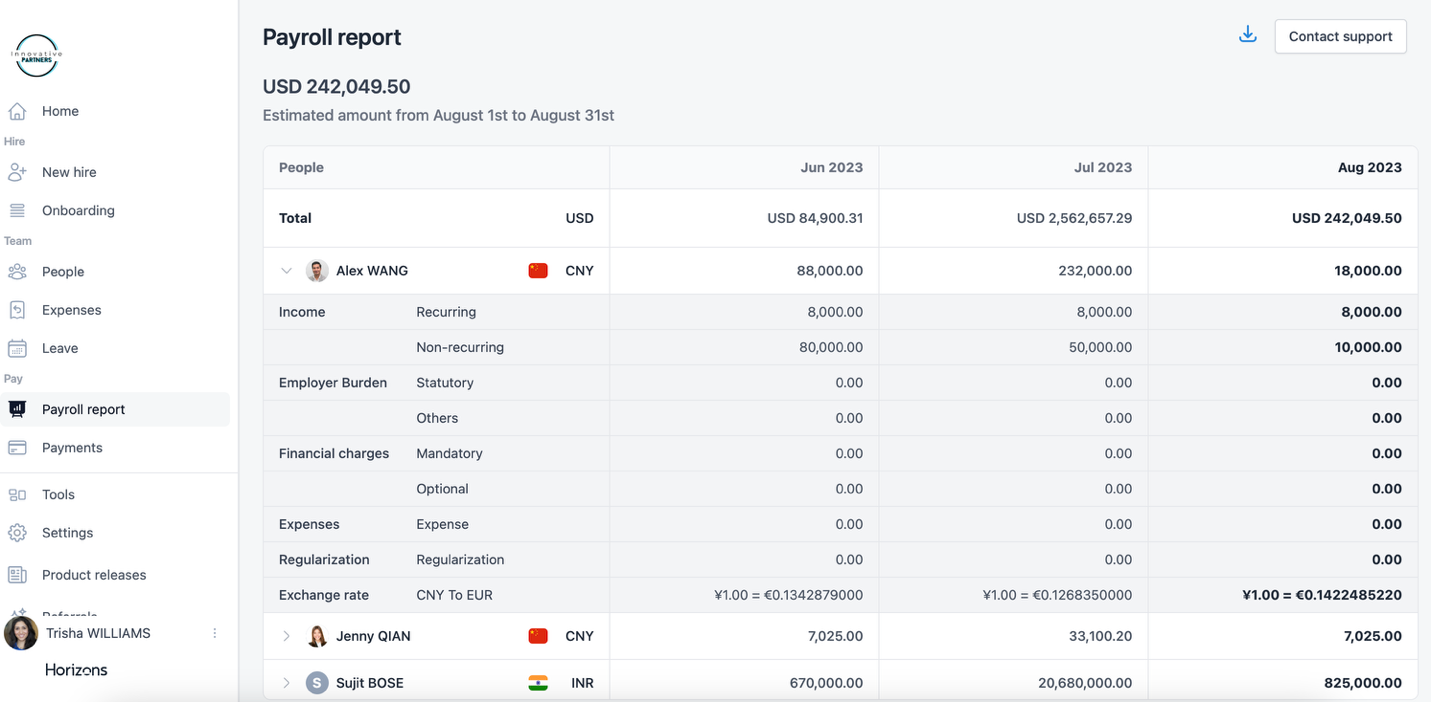The image size is (1431, 702).
Task: Open the Tools menu item
Action: pos(58,495)
